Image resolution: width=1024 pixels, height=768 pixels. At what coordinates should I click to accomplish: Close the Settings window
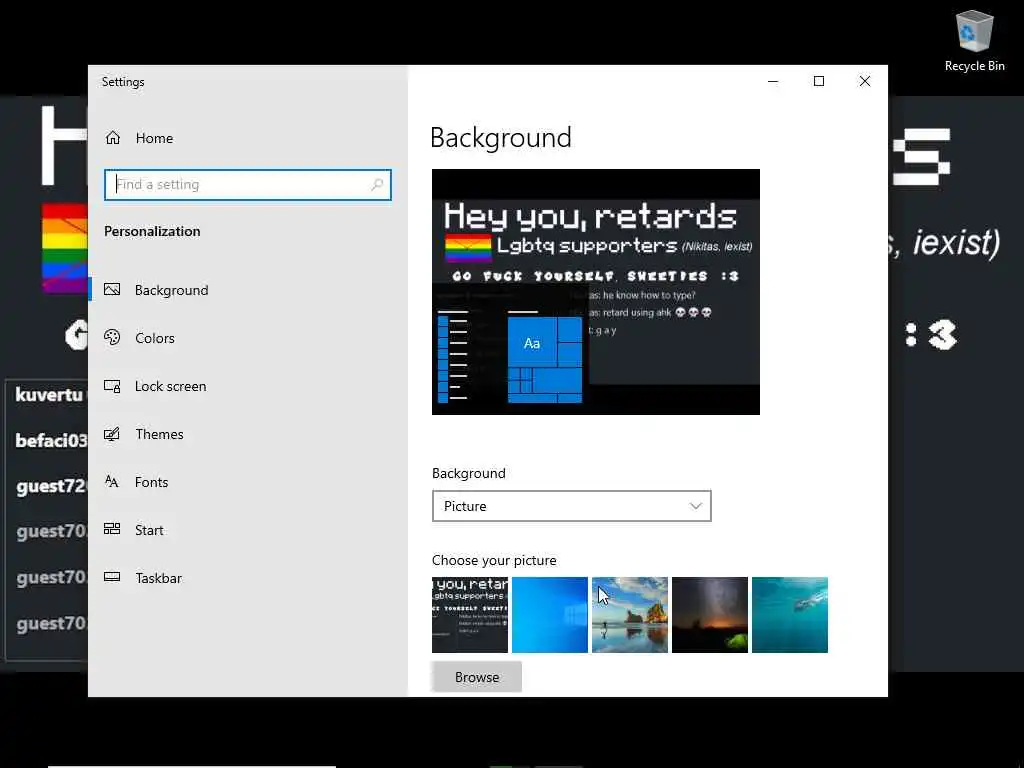coord(865,81)
